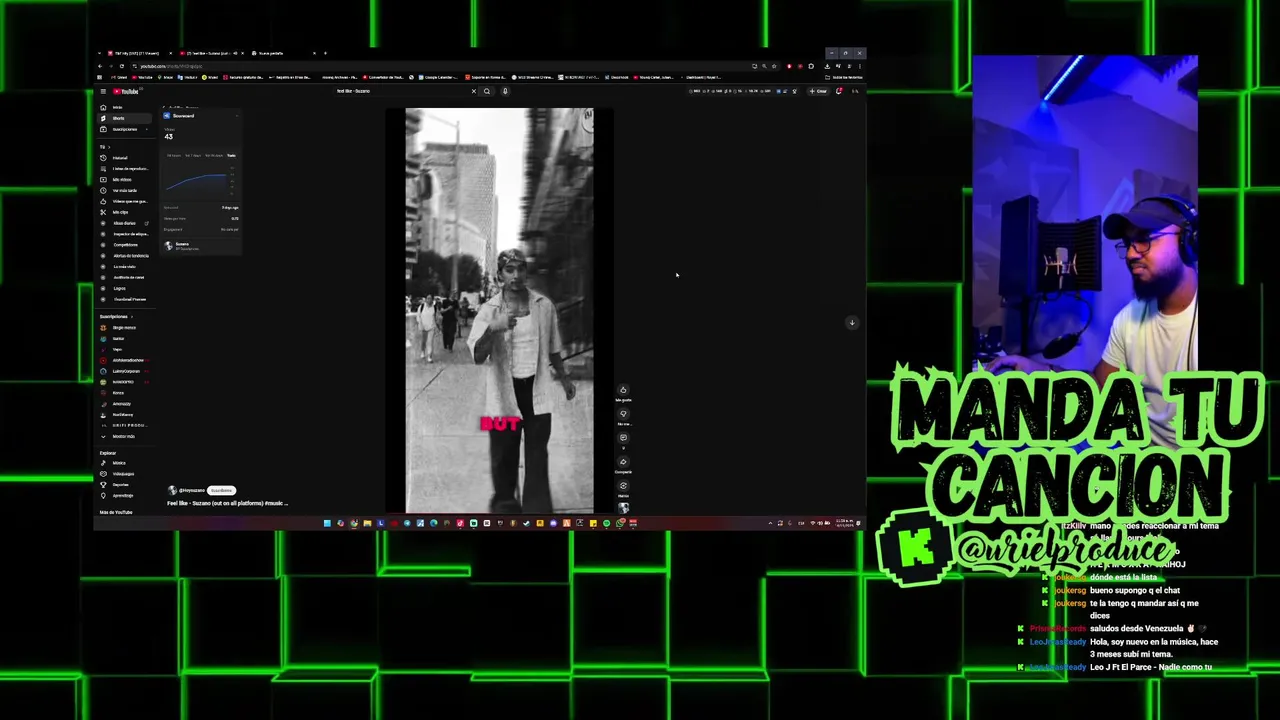Open Historial in the sidebar
1280x720 pixels.
124,158
